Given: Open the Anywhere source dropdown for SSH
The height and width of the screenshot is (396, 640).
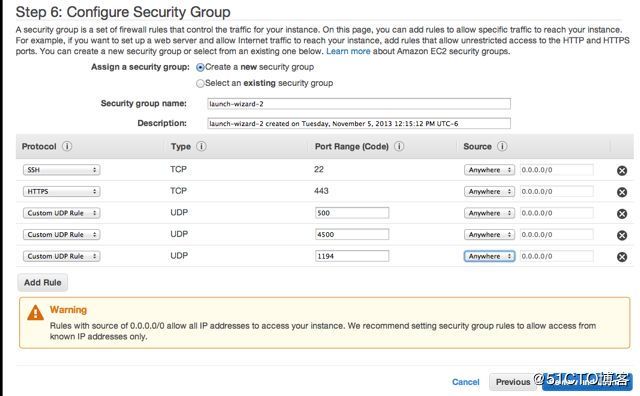Looking at the screenshot, I should coord(489,170).
